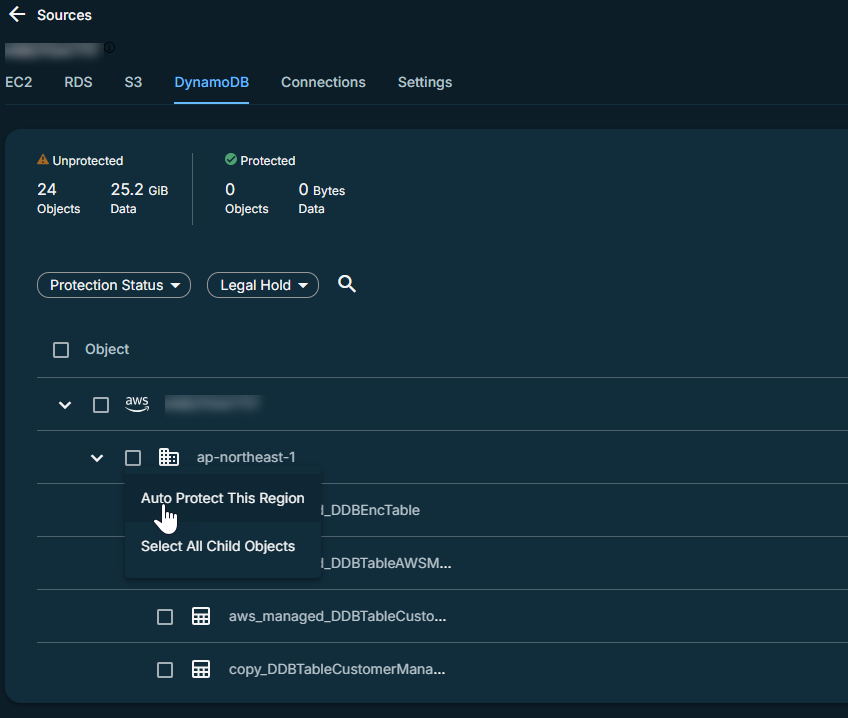Open the Connections tab

[323, 82]
